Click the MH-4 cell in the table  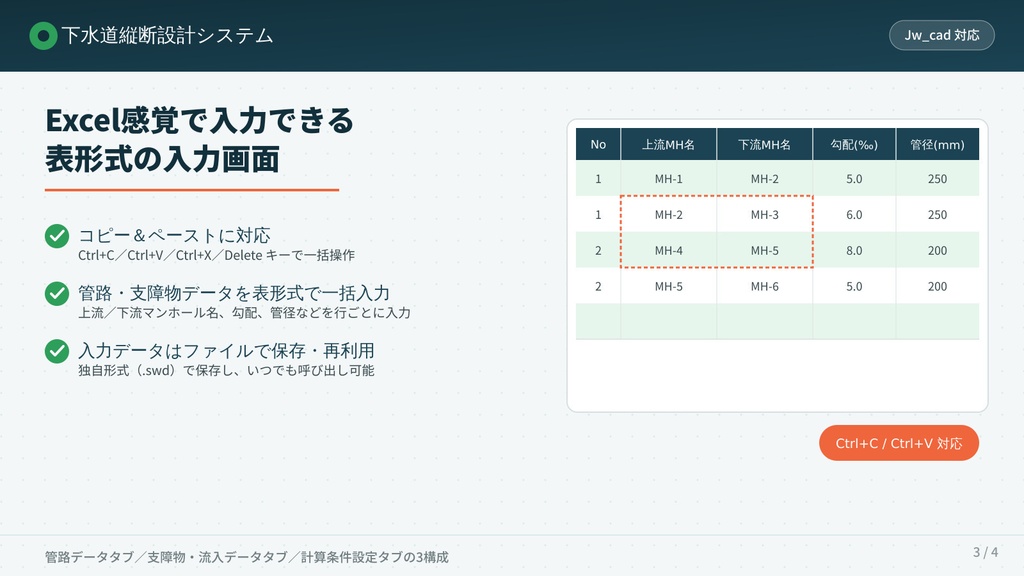click(668, 250)
